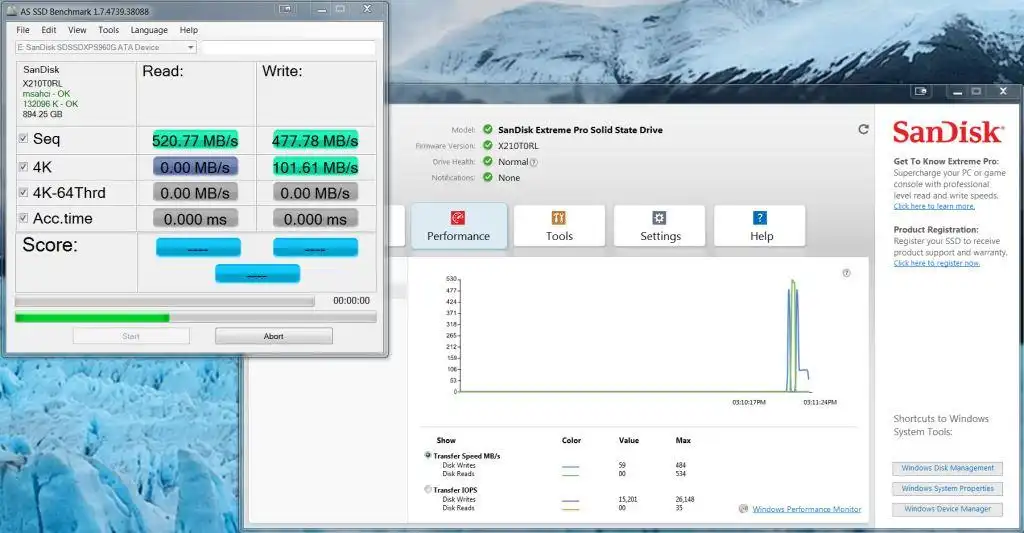
Task: Click the green benchmark progress bar
Action: coord(195,317)
